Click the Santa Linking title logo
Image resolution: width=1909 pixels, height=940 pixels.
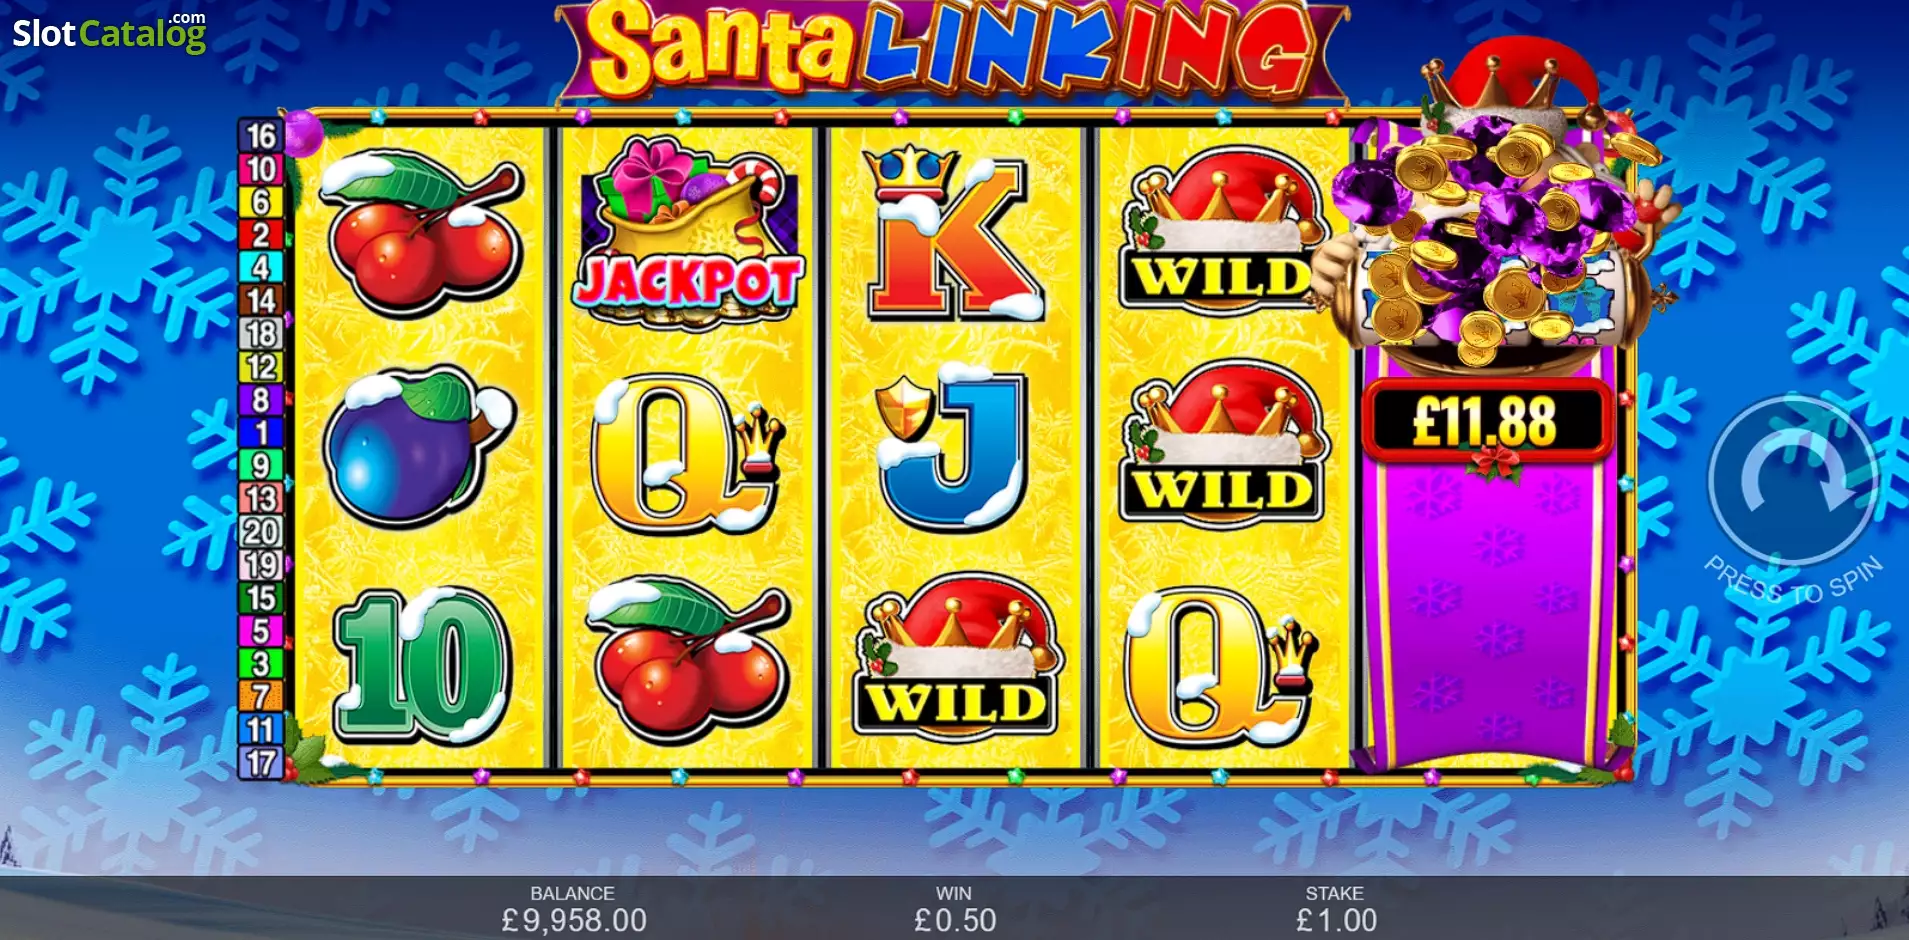pyautogui.click(x=952, y=49)
